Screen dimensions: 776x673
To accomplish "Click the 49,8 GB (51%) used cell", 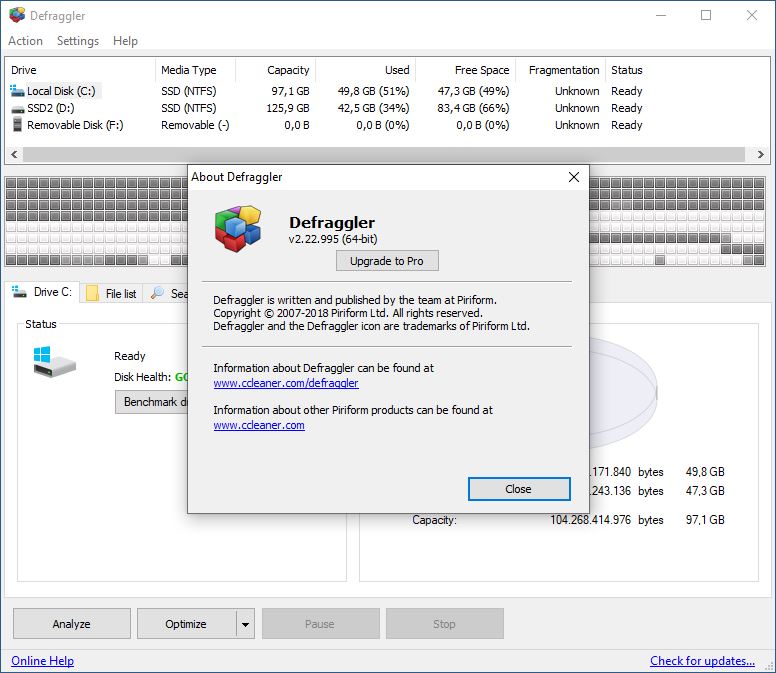I will coord(374,91).
